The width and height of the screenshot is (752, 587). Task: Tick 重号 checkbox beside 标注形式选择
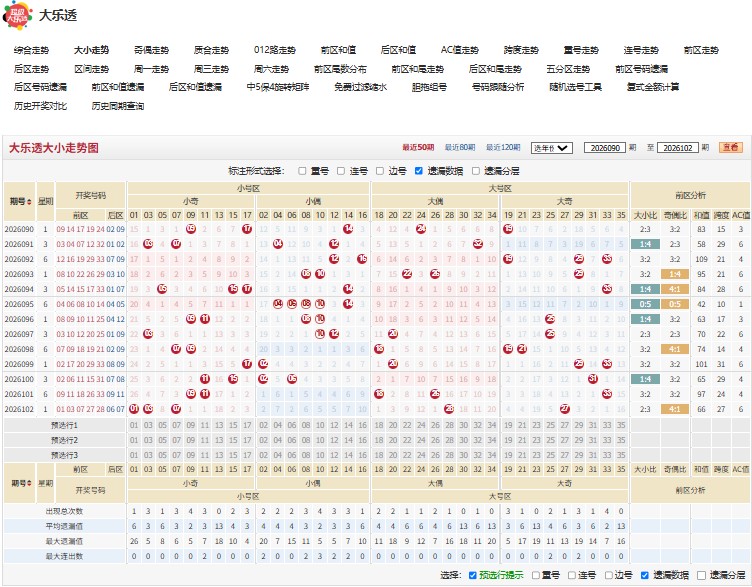click(x=302, y=171)
